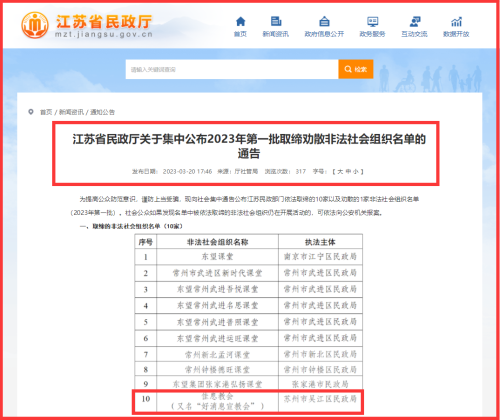Viewport: 500px width, 420px height.
Task: Click the 江苏省民政厅 site title text
Action: (x=104, y=22)
